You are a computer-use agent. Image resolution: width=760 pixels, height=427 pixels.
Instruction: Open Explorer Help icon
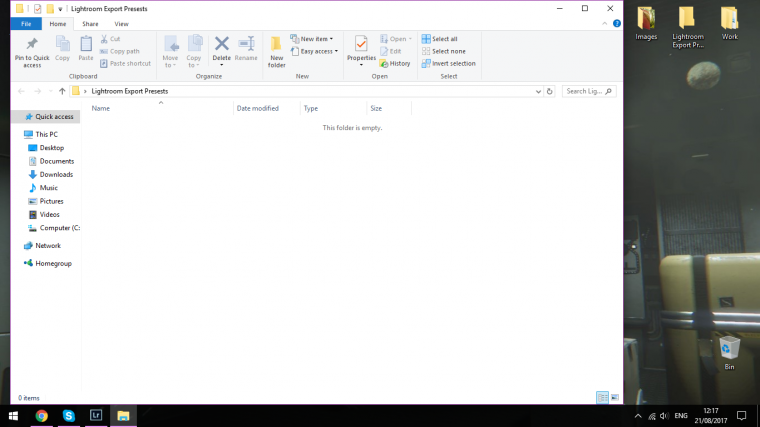click(x=617, y=23)
